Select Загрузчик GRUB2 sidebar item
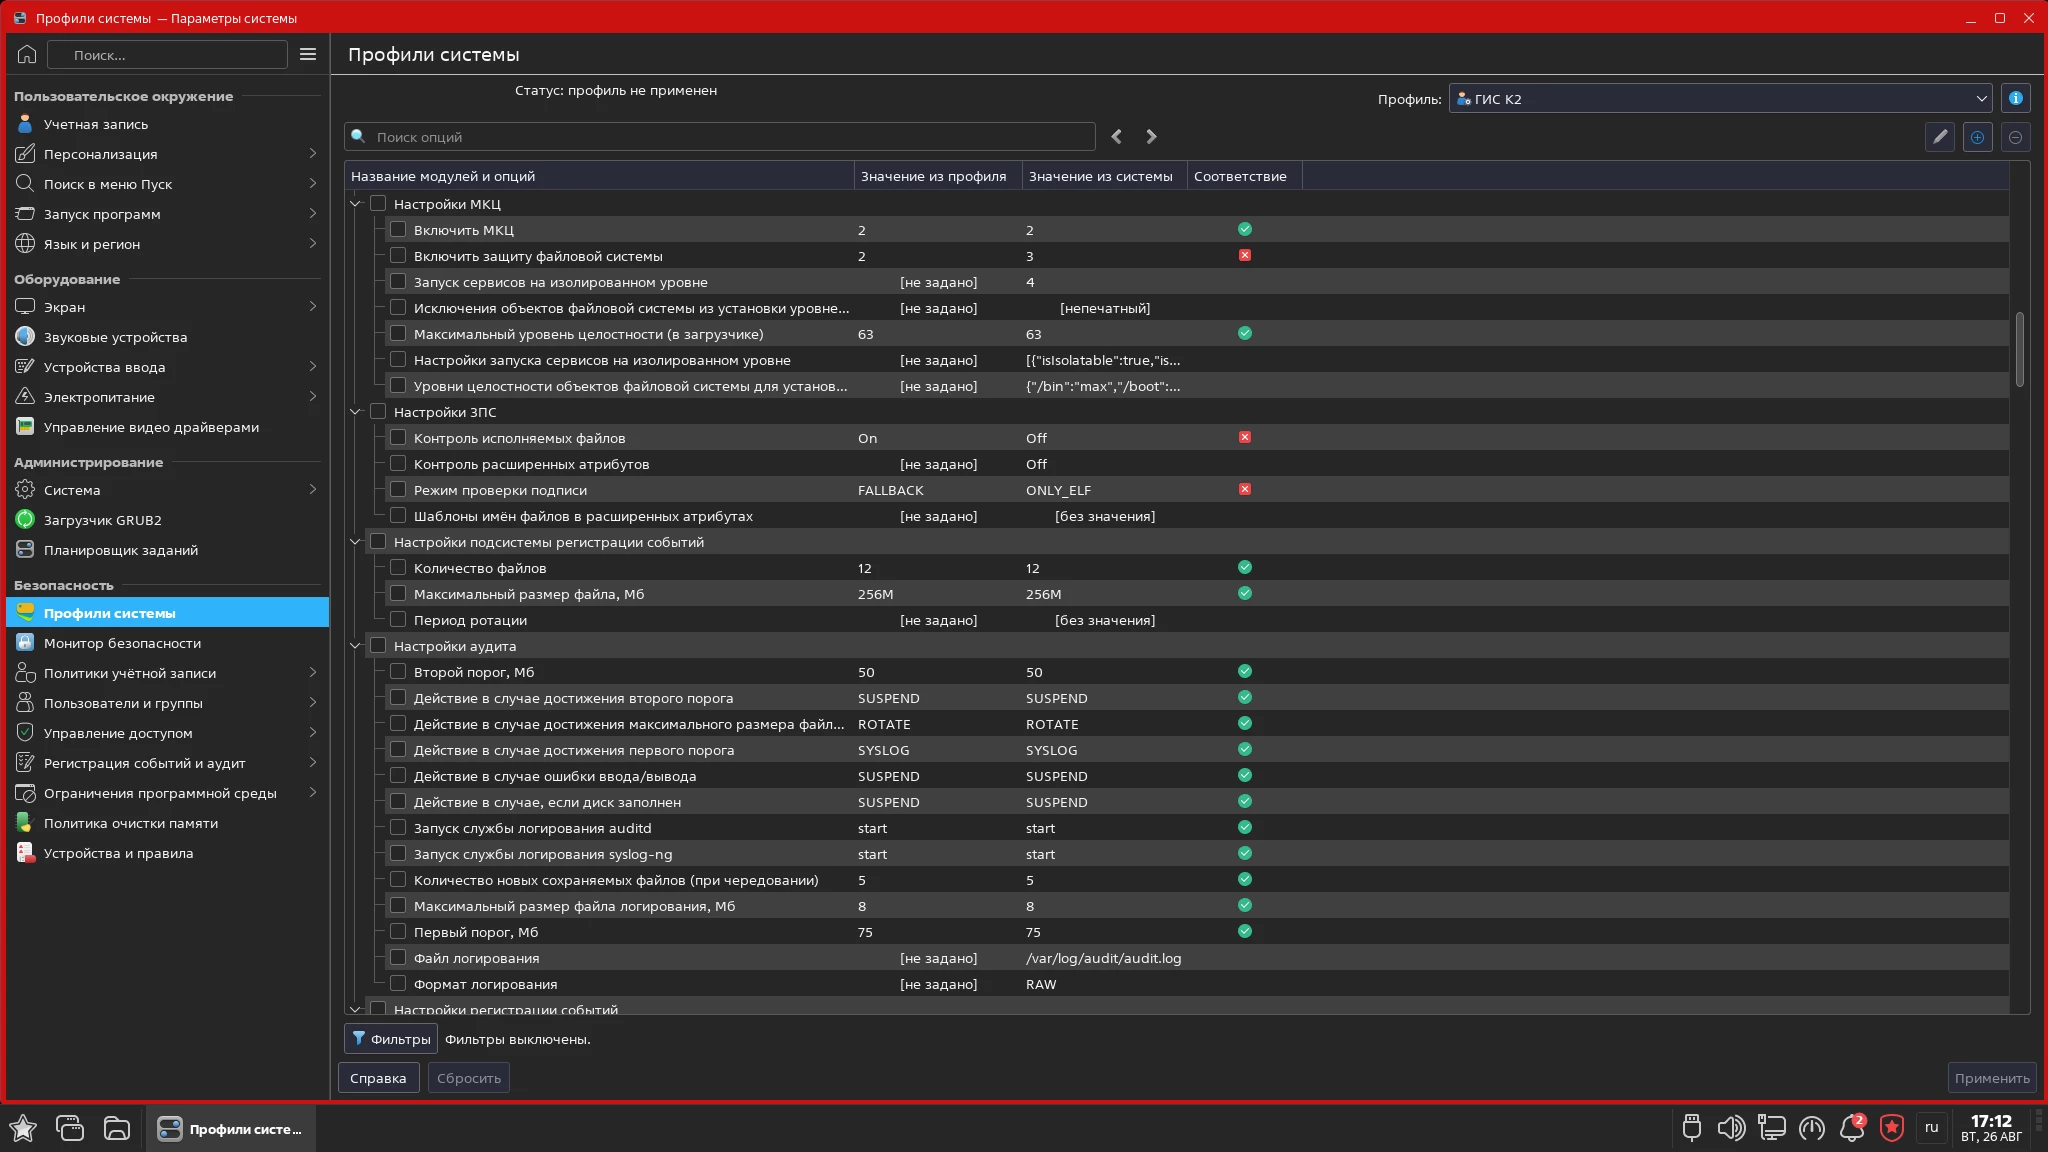2048x1152 pixels. click(102, 520)
